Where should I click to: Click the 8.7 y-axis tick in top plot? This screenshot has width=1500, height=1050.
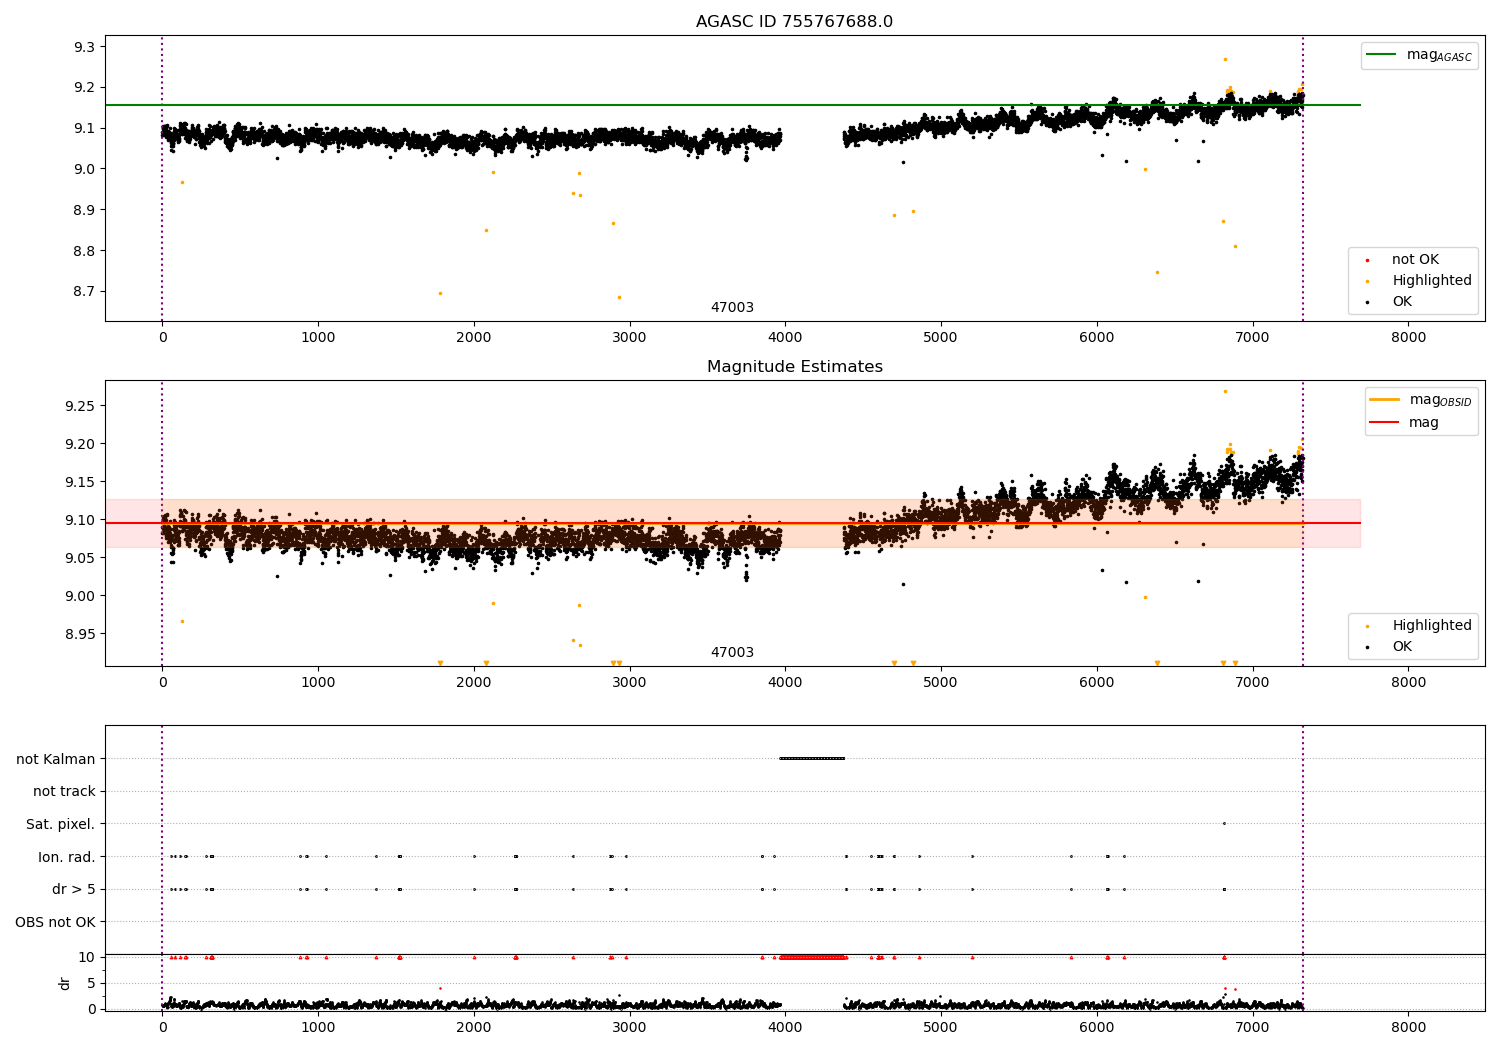pos(84,292)
